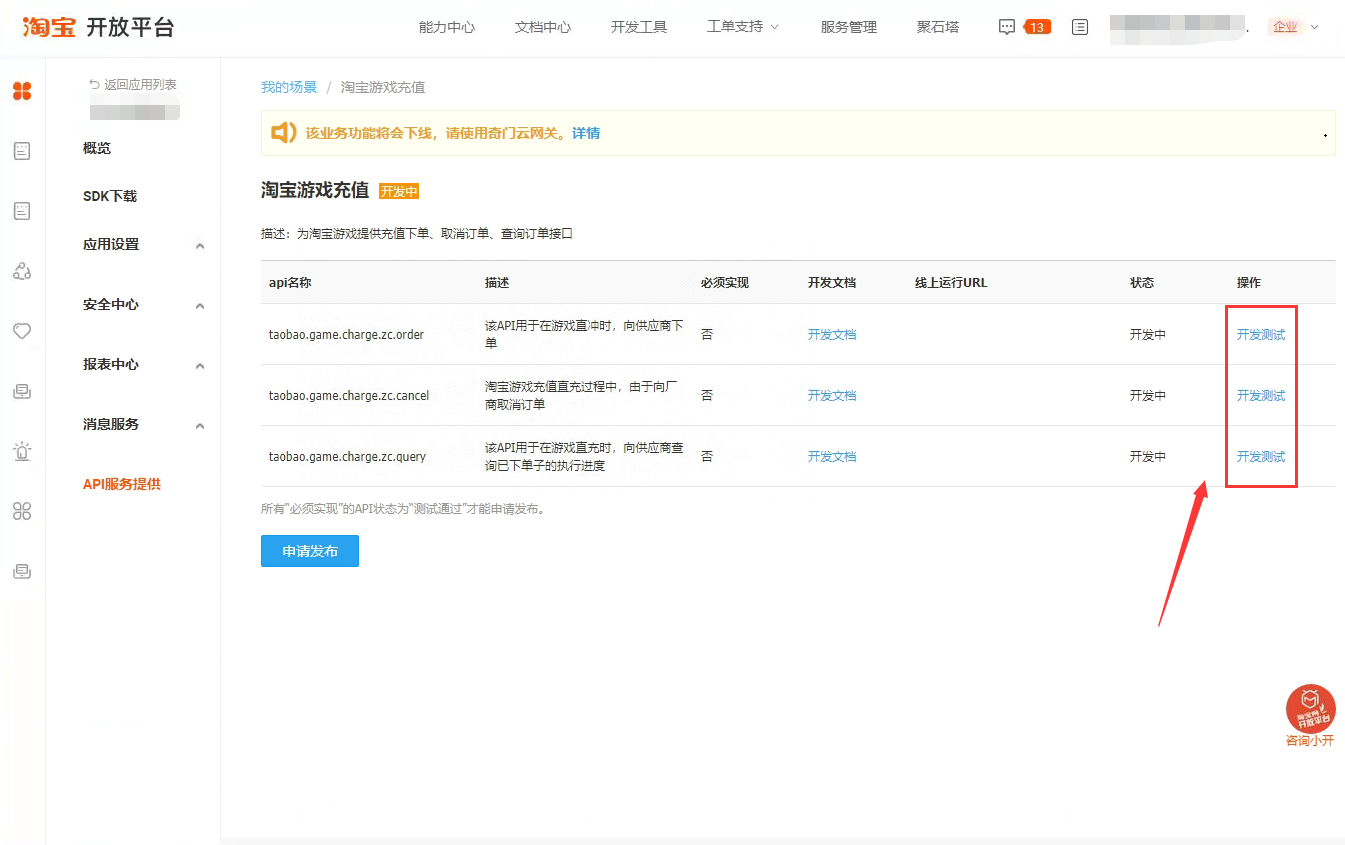1345x845 pixels.
Task: Collapse the 消息服务 sidebar section
Action: click(x=200, y=425)
